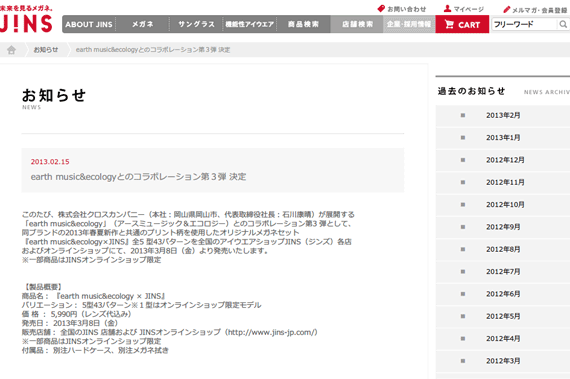Click the 商品名 line
The width and height of the screenshot is (570, 379).
click(93, 296)
